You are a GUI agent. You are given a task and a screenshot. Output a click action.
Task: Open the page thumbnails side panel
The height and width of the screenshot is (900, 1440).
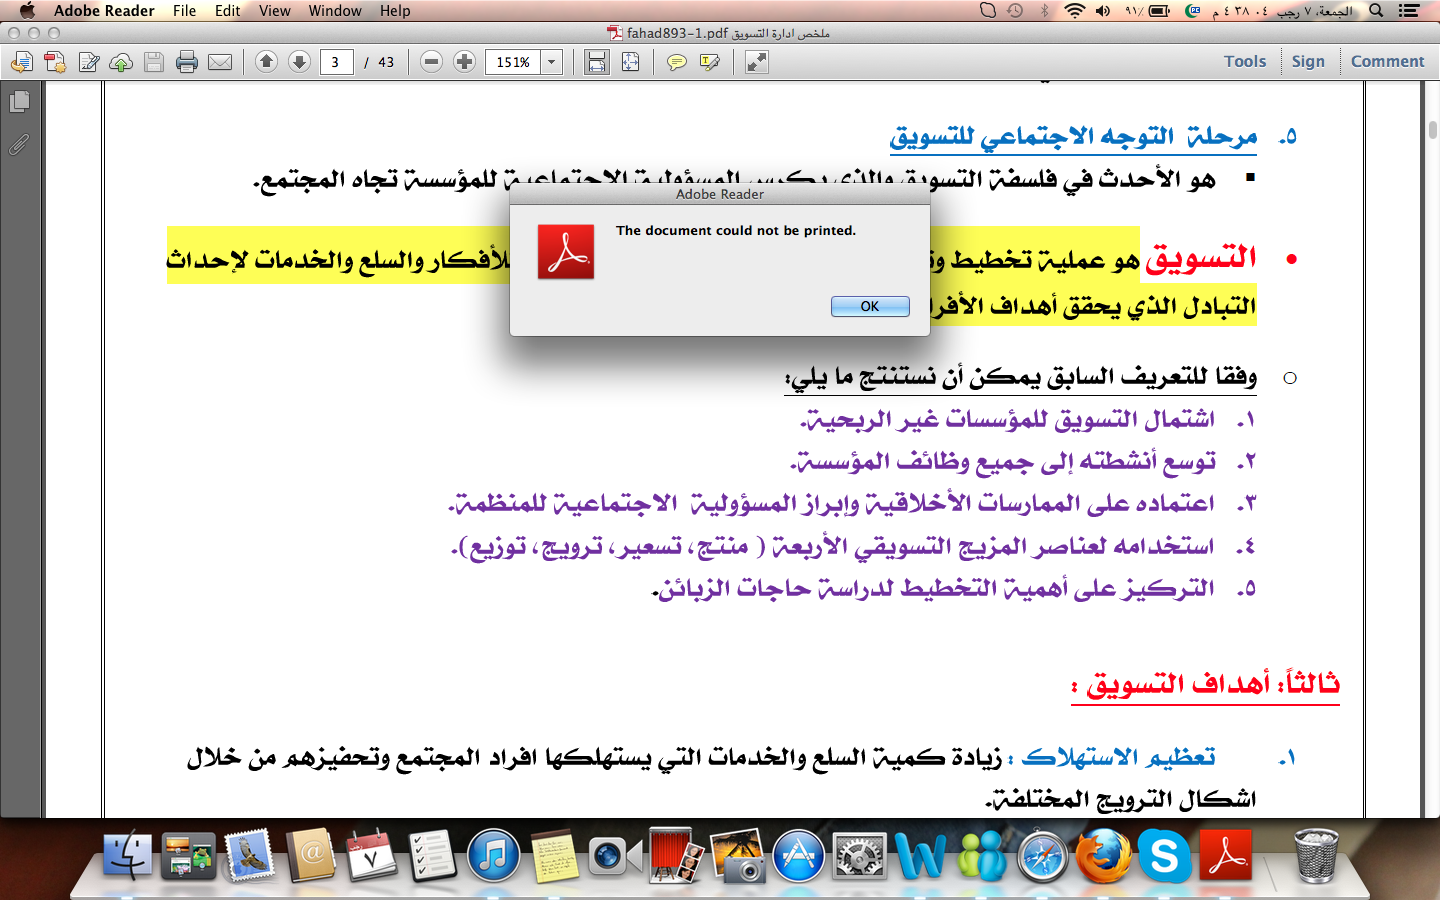(x=19, y=102)
